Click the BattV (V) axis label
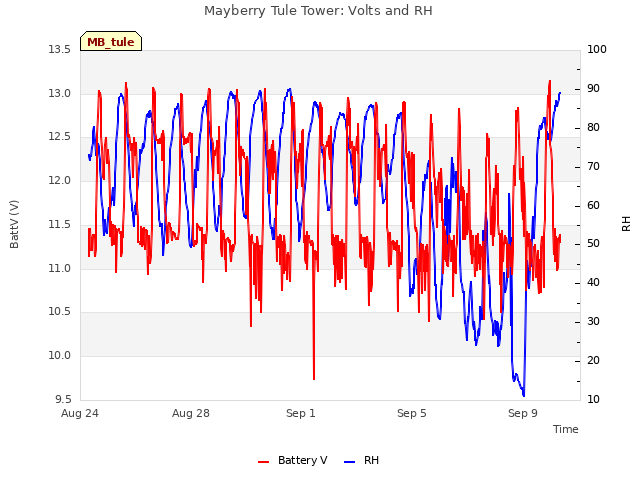Screen dimensions: 640x480 pos(14,224)
